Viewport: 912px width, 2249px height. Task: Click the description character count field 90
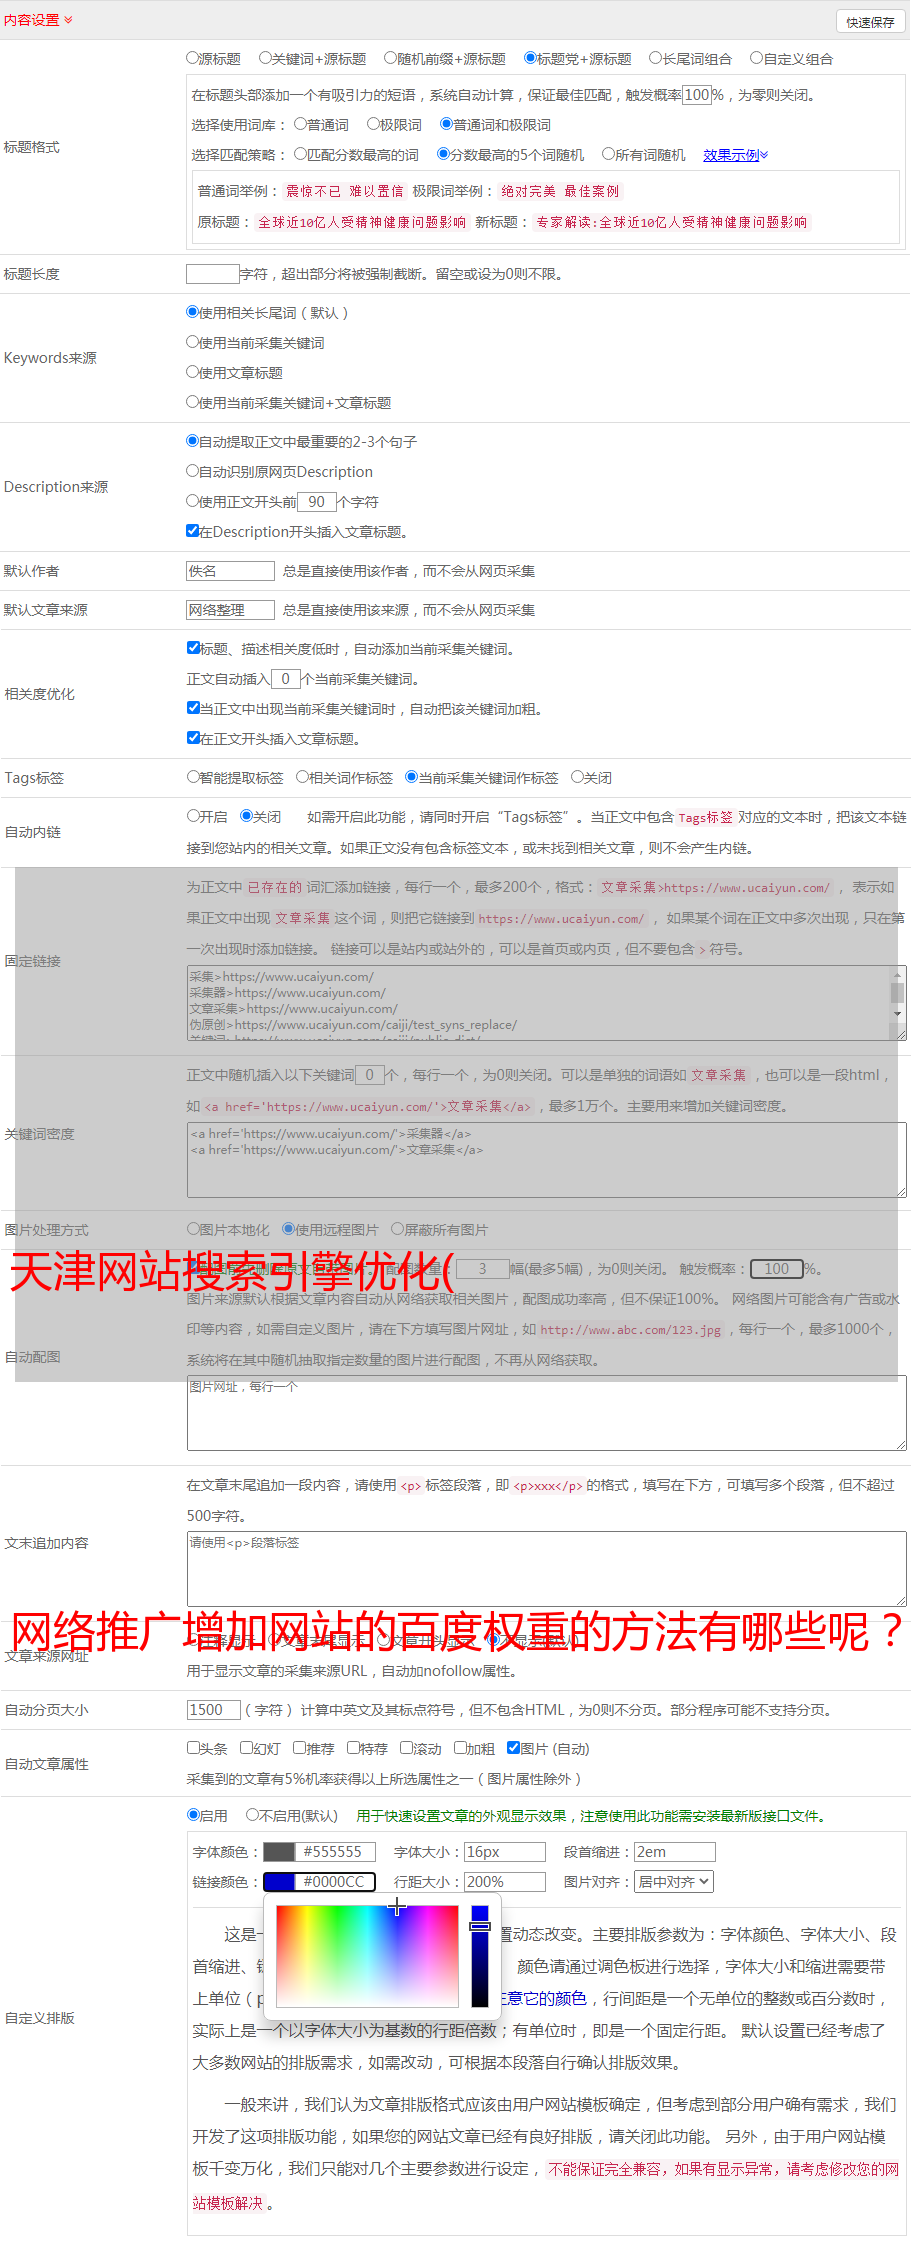pyautogui.click(x=317, y=502)
